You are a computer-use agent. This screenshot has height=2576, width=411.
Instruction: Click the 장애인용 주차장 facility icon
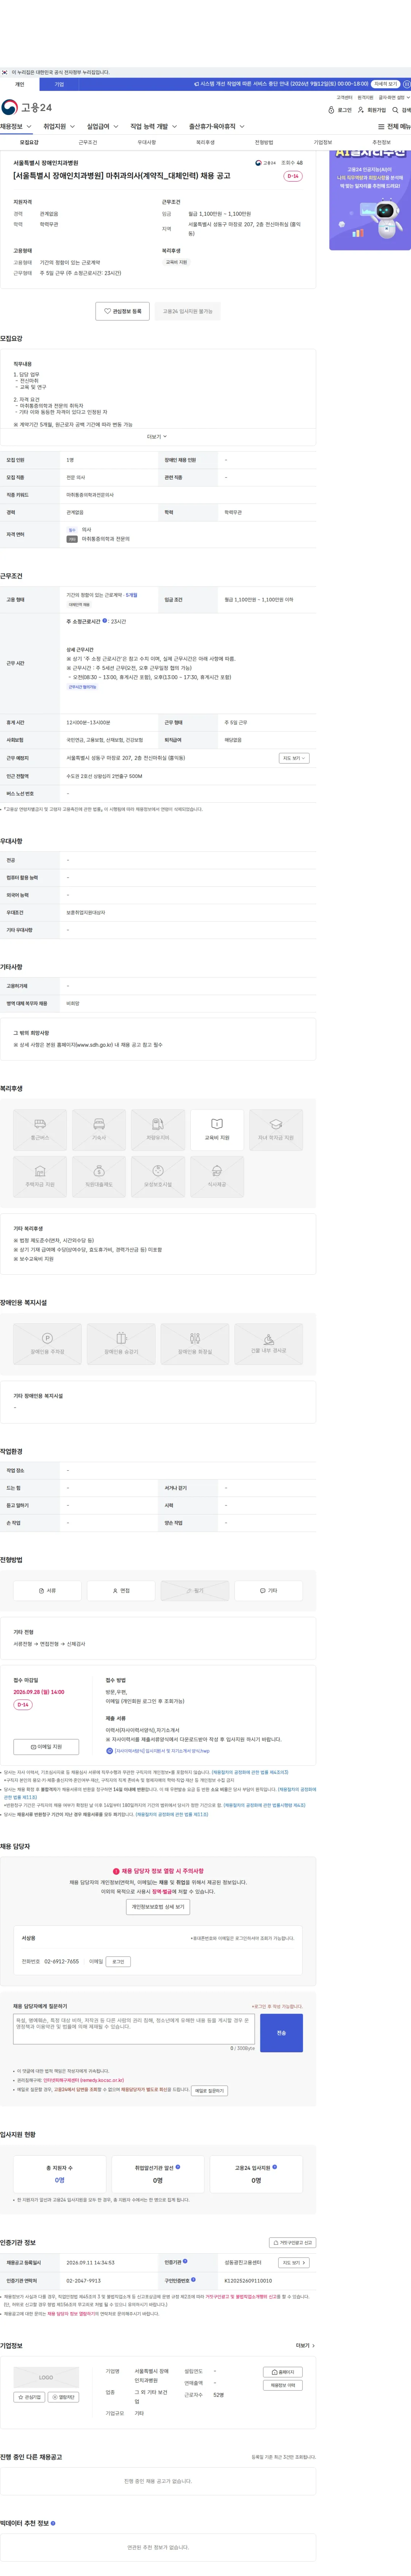(47, 1344)
